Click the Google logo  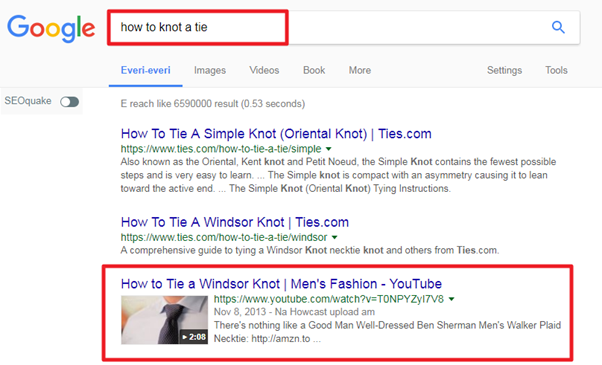coord(51,28)
